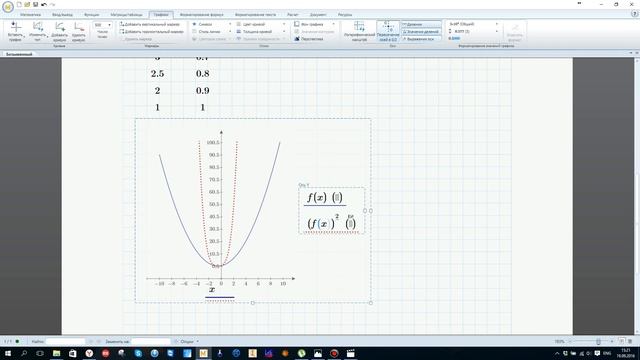Open the Ввод/вывод ribbon tab

click(62, 15)
